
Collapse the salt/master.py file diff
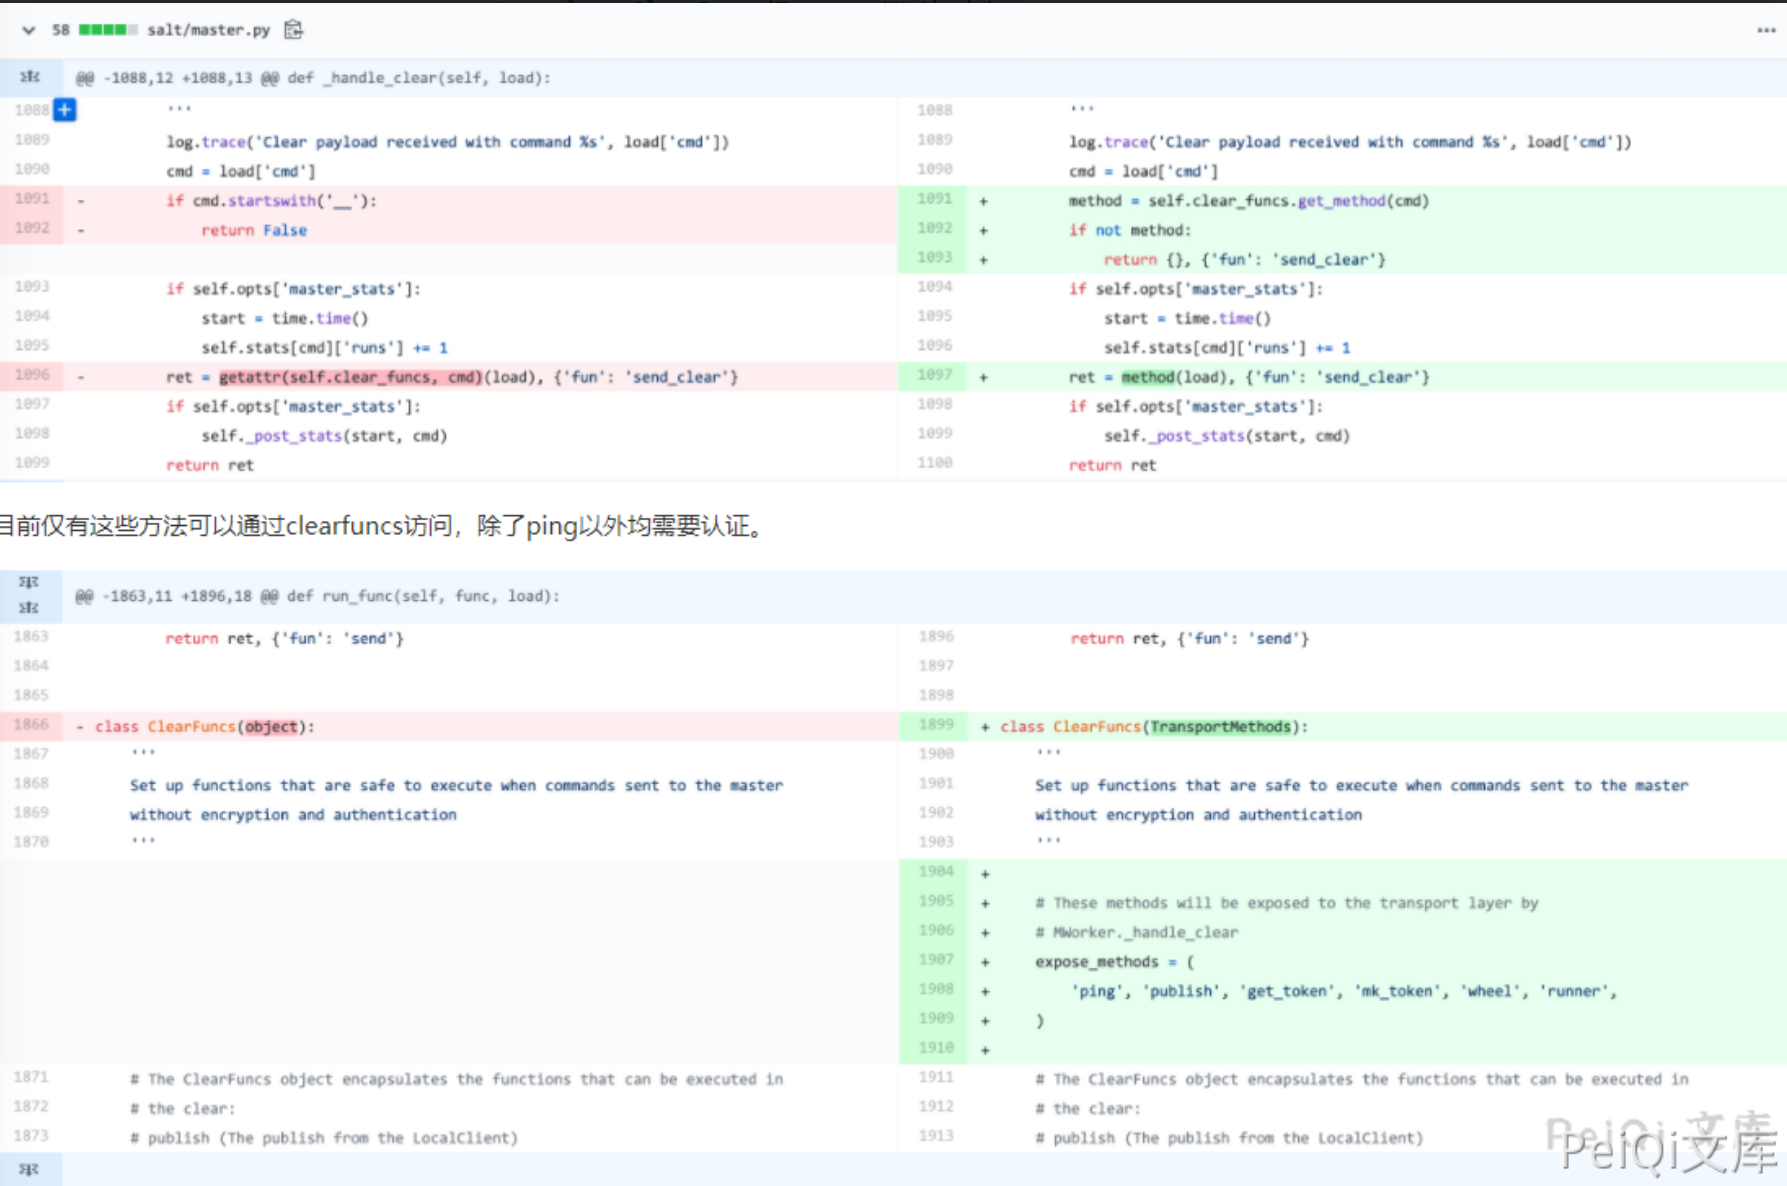[28, 30]
